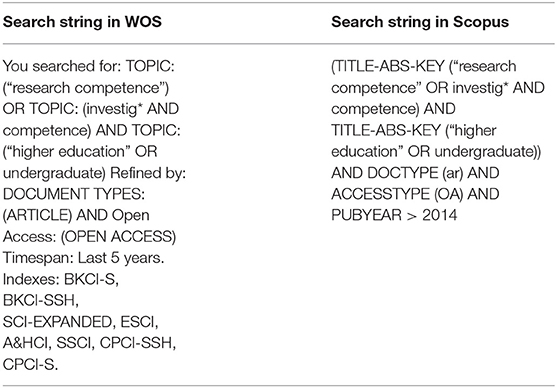Click 'OR TOPIC: (investig* AND' text line

[91, 109]
